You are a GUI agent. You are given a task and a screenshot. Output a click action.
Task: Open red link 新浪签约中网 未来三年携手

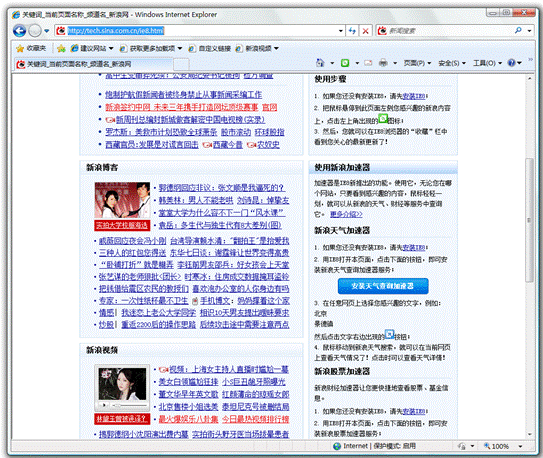pos(182,107)
